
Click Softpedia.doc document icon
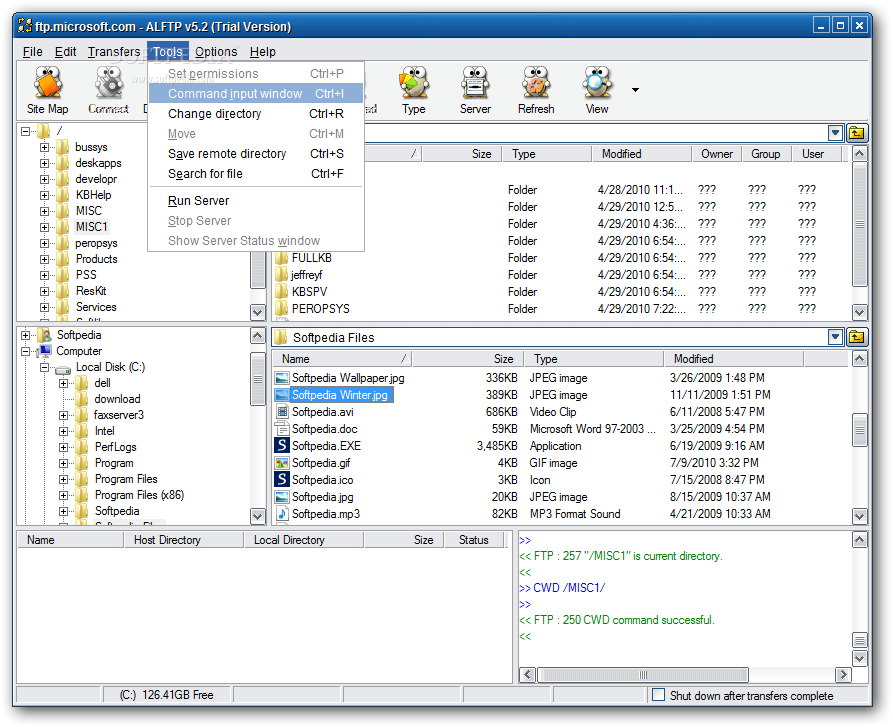click(282, 429)
